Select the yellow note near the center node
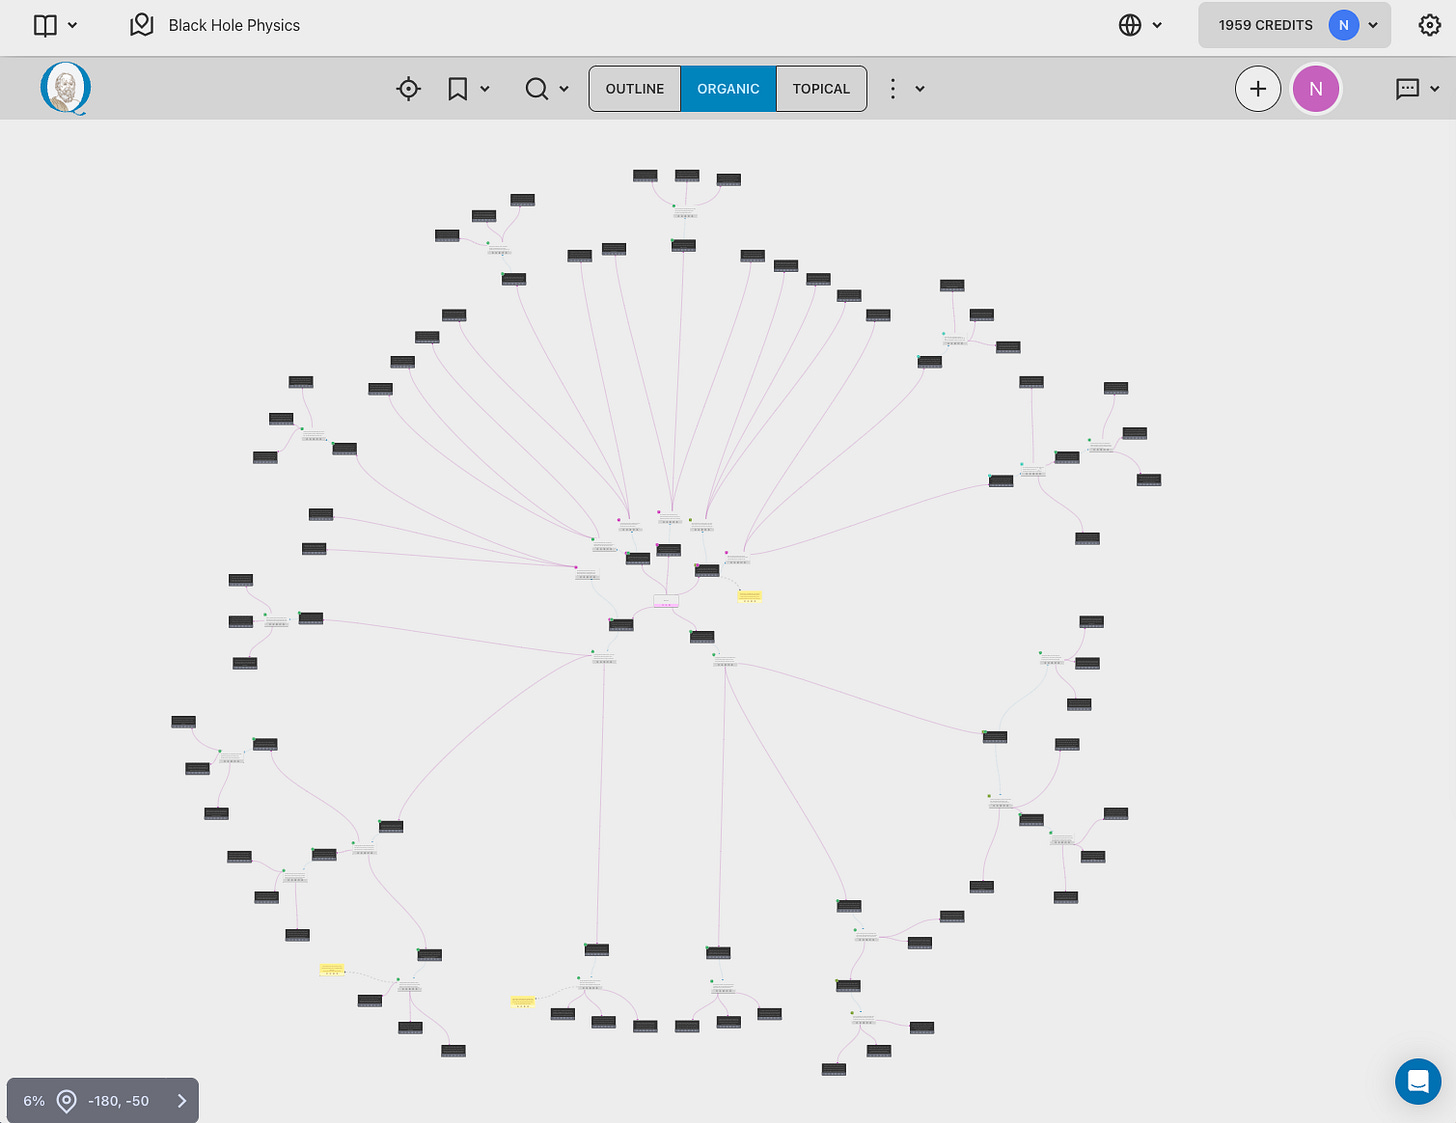Screen dimensions: 1456x1123 tap(750, 597)
